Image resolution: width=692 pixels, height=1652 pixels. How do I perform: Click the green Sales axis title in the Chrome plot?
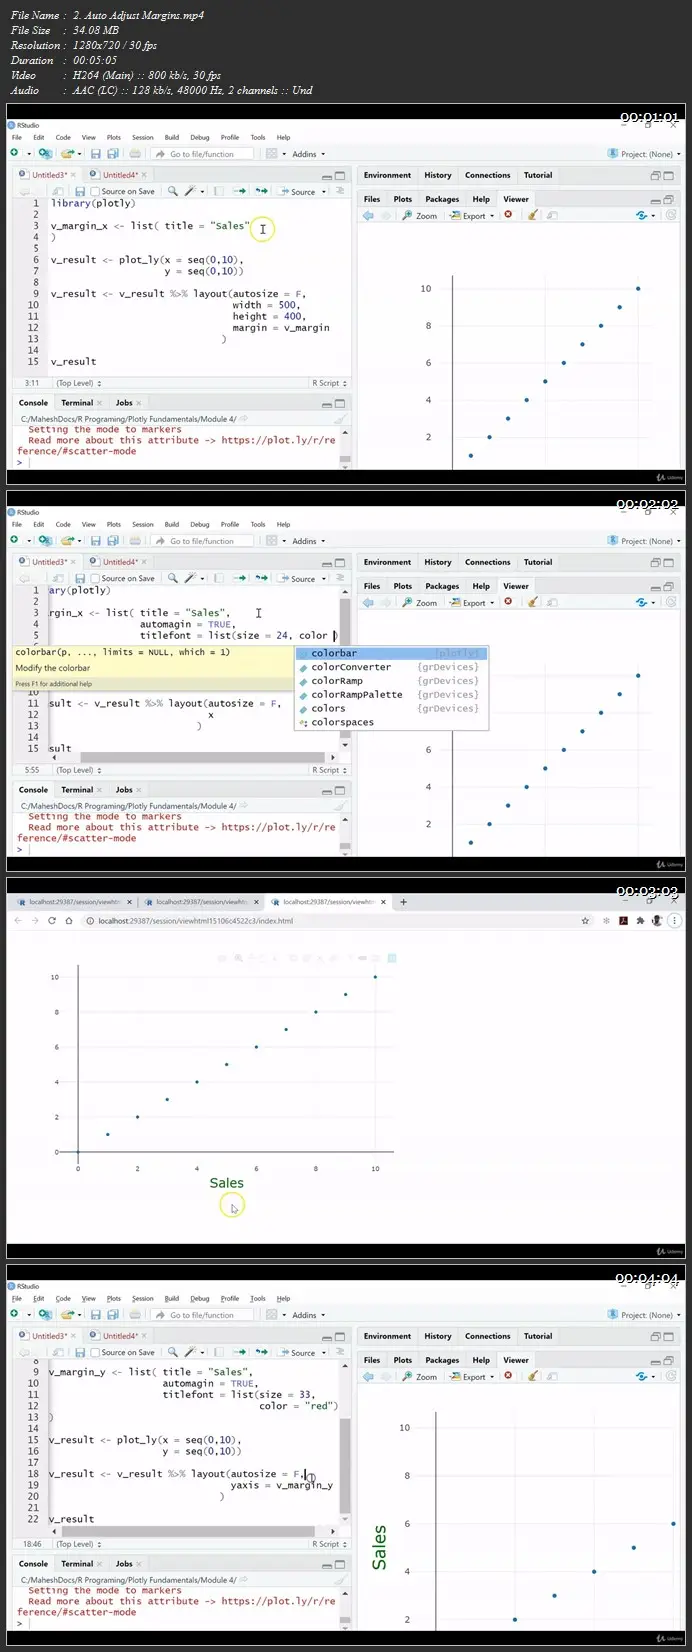tap(227, 1183)
